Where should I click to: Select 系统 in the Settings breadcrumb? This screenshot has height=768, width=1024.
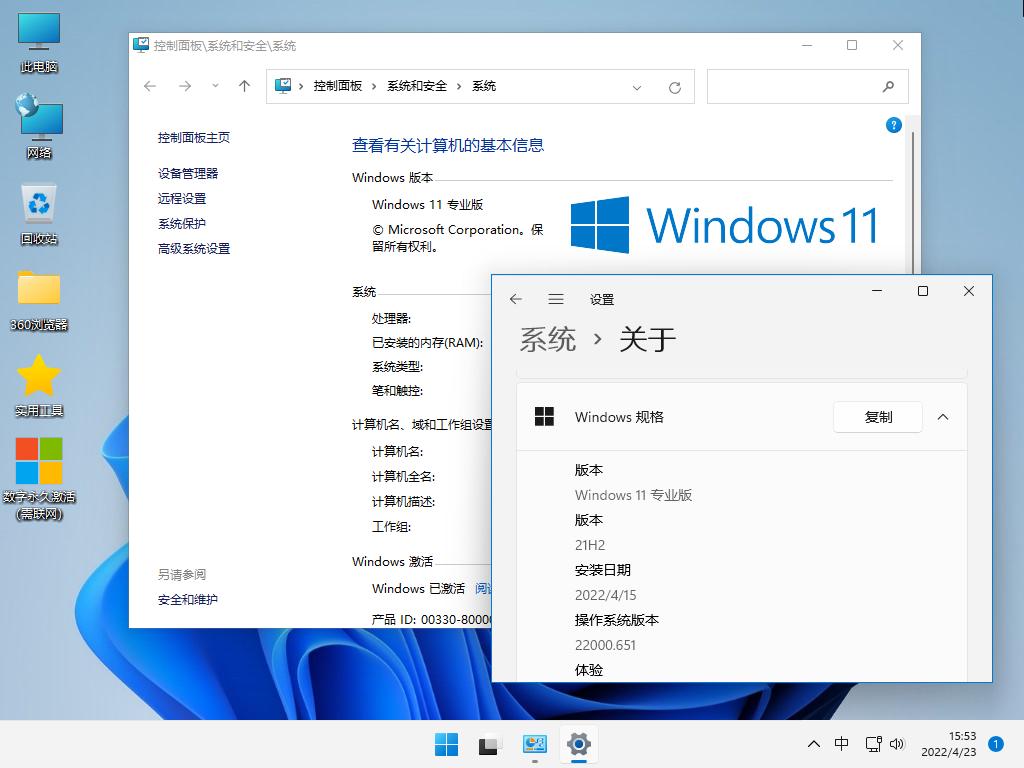point(547,340)
